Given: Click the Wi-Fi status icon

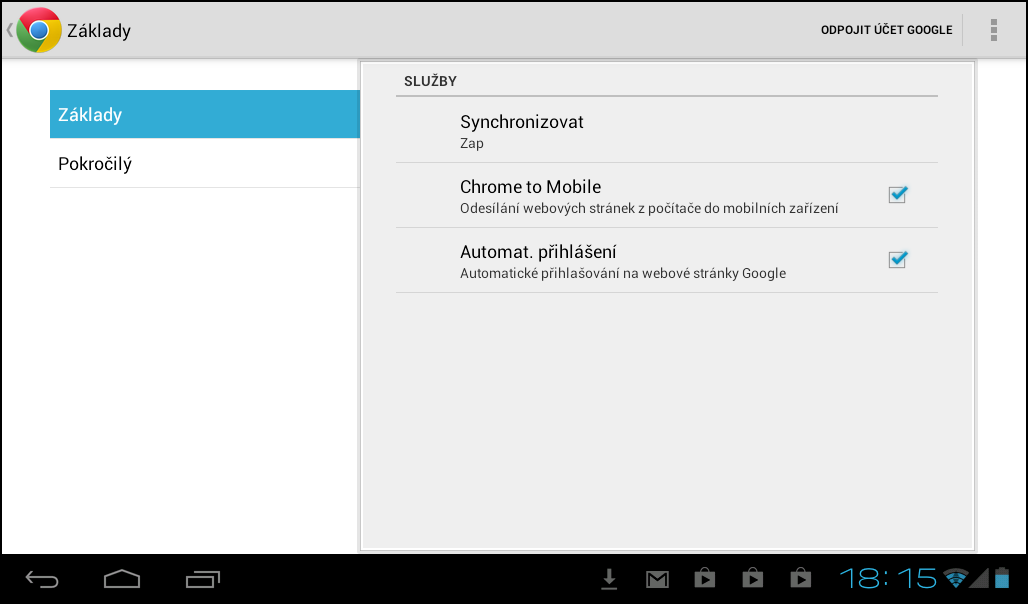Looking at the screenshot, I should pos(955,578).
